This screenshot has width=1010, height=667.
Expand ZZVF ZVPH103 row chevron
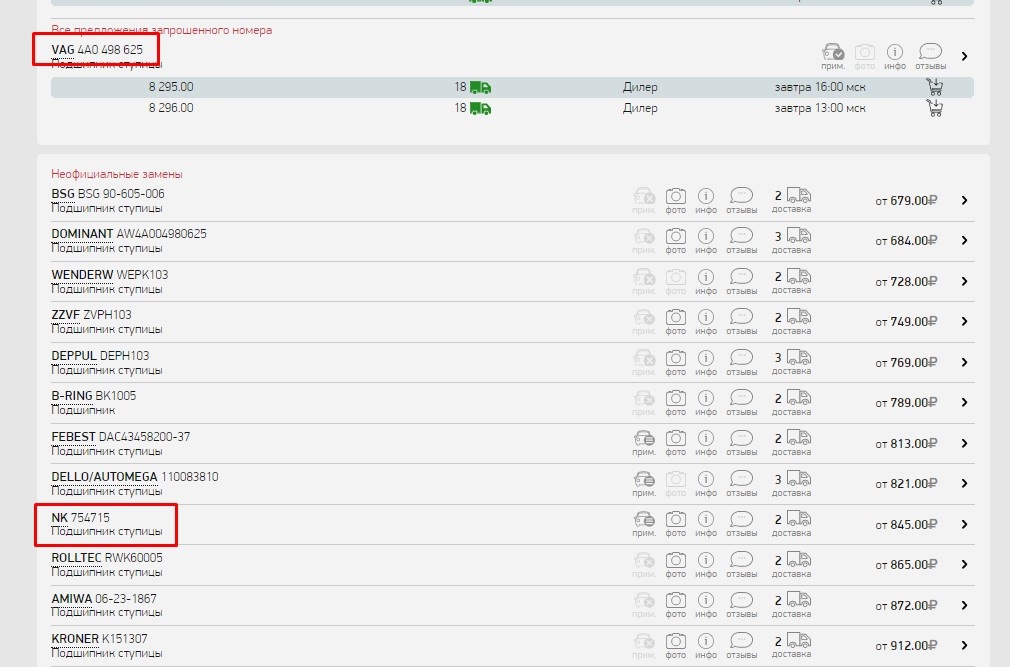pyautogui.click(x=964, y=321)
